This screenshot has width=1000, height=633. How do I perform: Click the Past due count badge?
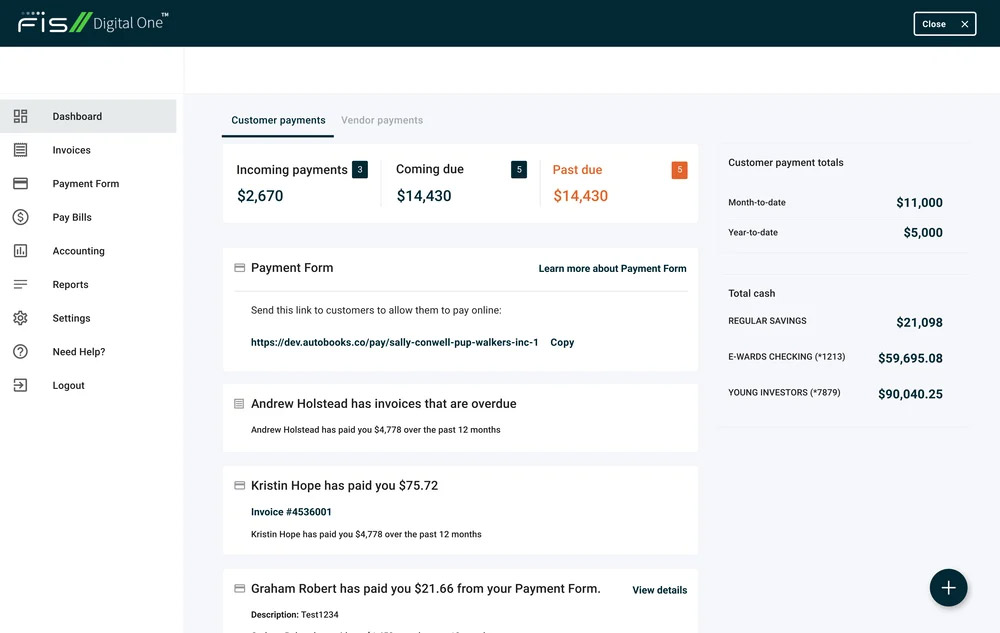pyautogui.click(x=679, y=169)
